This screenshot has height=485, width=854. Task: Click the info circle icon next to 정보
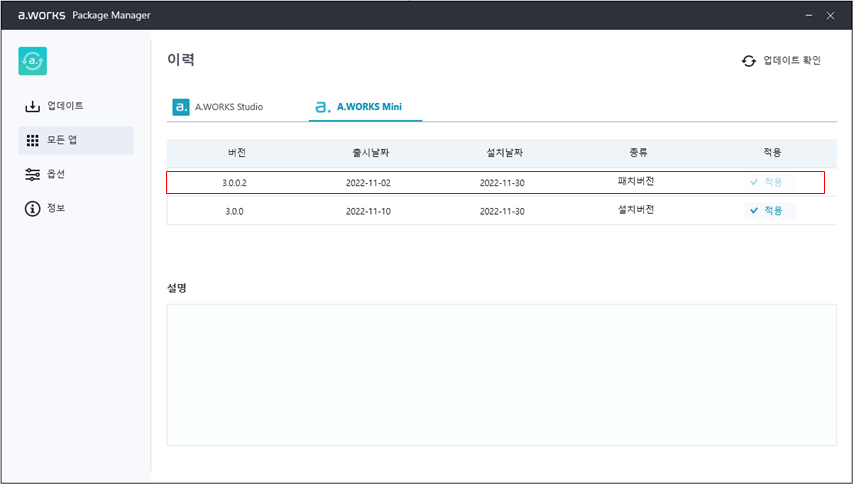[x=33, y=209]
